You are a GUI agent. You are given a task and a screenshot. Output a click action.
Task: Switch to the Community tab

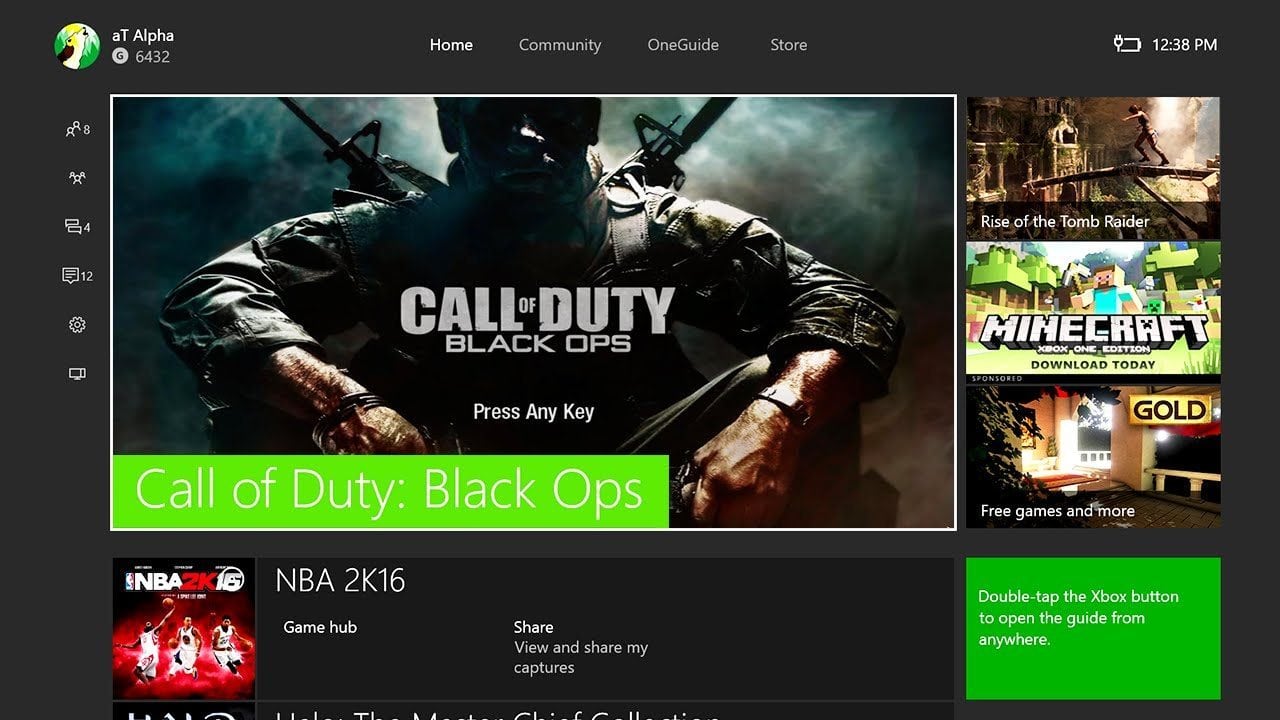[x=560, y=45]
